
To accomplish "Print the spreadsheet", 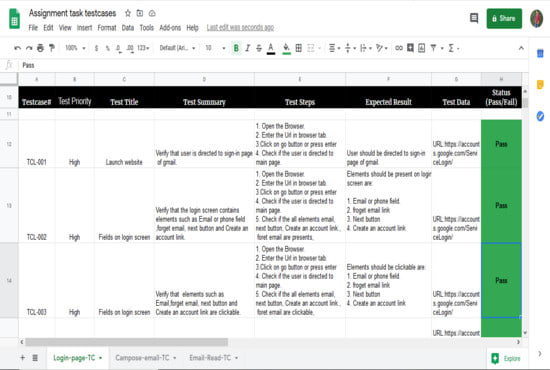I will [x=40, y=48].
